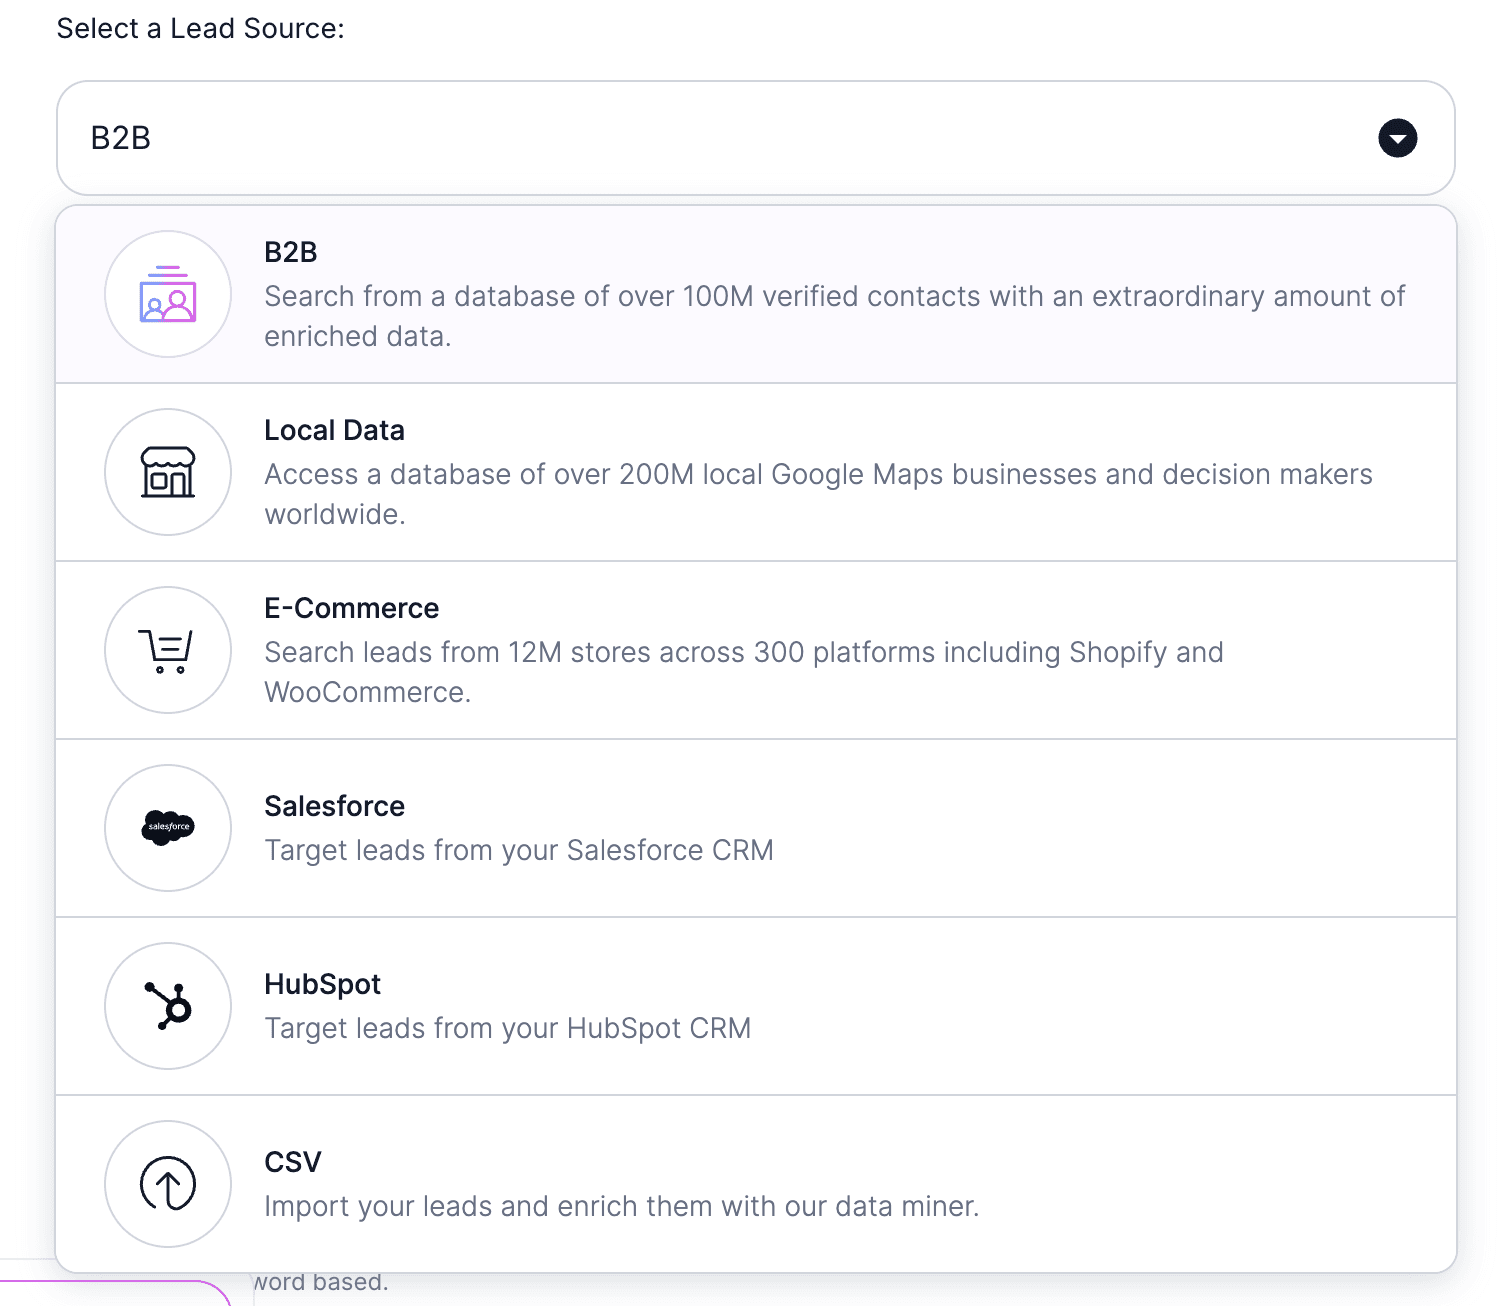Click the B2B contact card icon
1498x1306 pixels.
(x=167, y=294)
